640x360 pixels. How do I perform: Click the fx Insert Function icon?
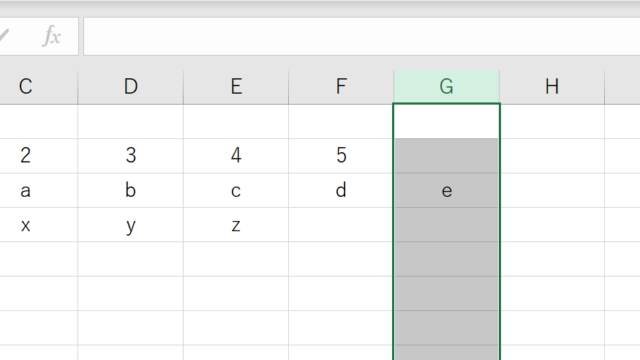52,36
